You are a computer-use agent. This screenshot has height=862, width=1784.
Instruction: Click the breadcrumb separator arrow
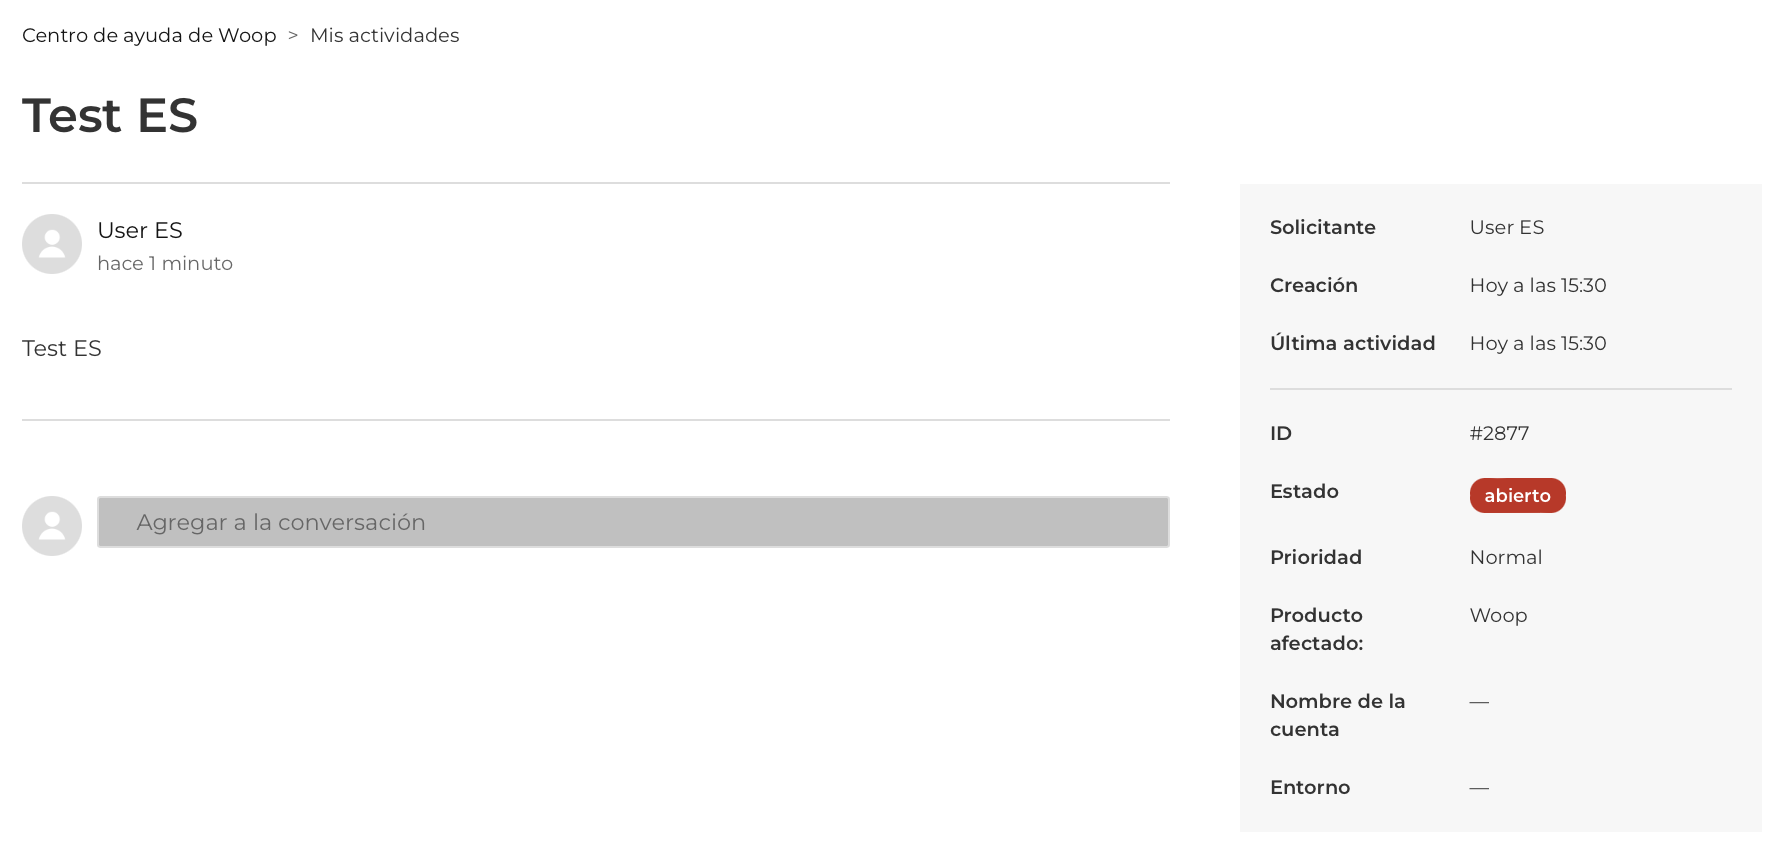(293, 36)
